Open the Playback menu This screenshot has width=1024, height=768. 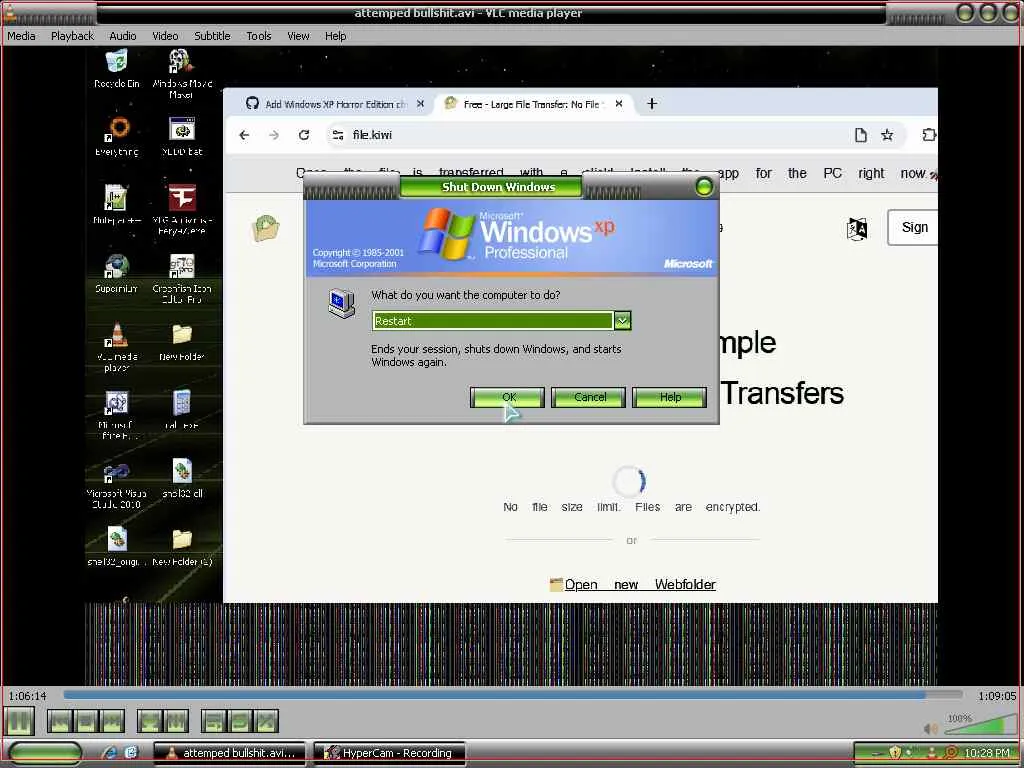pyautogui.click(x=72, y=36)
